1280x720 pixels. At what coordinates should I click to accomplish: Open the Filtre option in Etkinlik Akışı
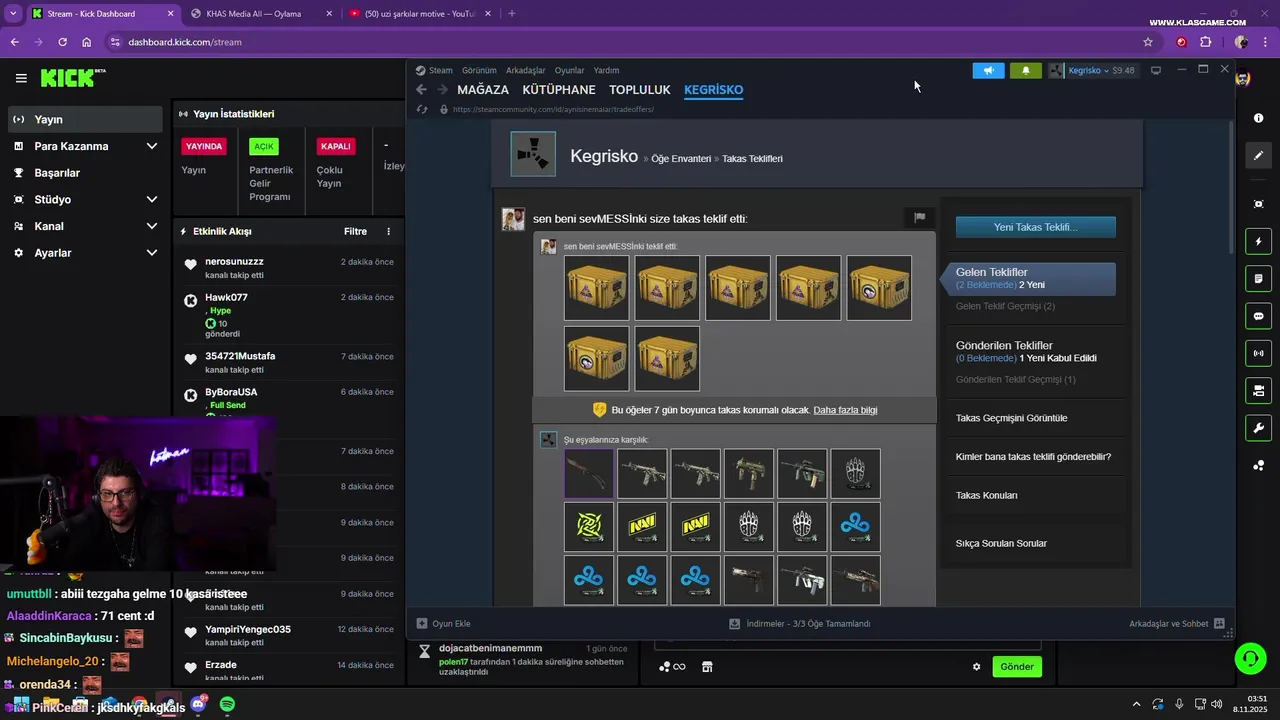pos(355,231)
